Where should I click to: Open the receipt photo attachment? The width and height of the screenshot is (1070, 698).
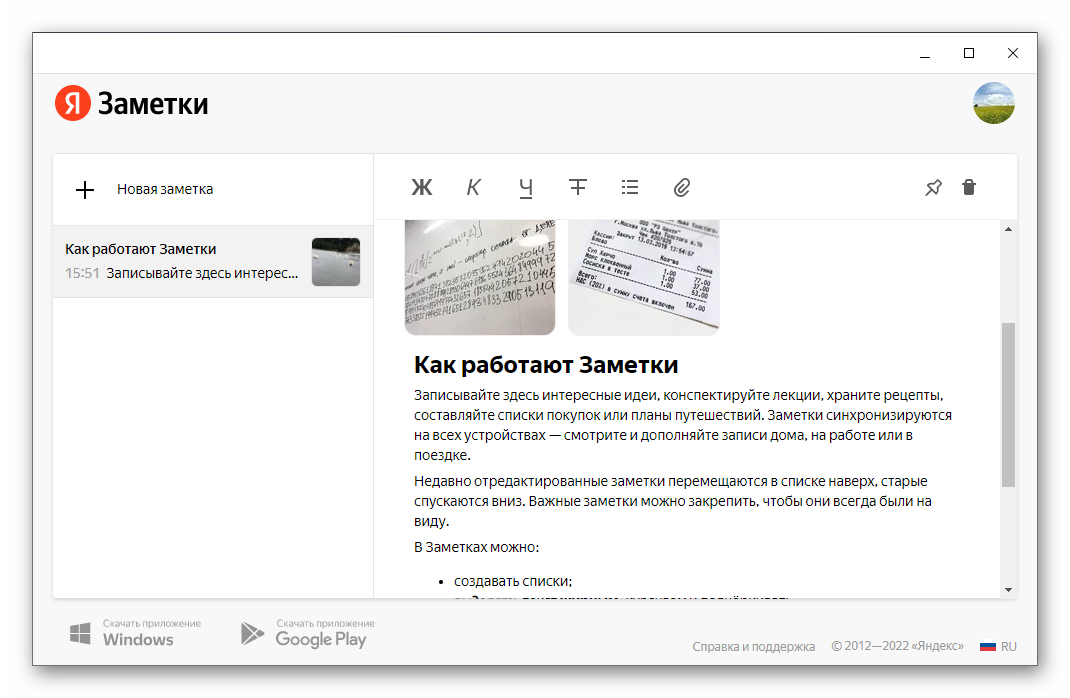click(x=644, y=277)
